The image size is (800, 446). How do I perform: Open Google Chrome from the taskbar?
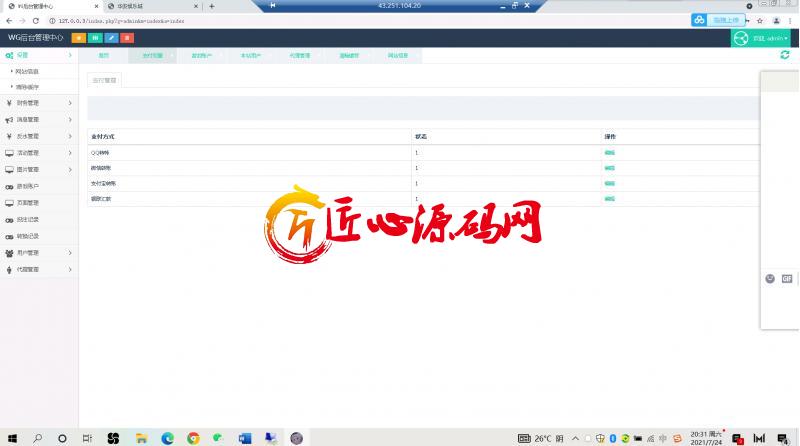pos(193,438)
